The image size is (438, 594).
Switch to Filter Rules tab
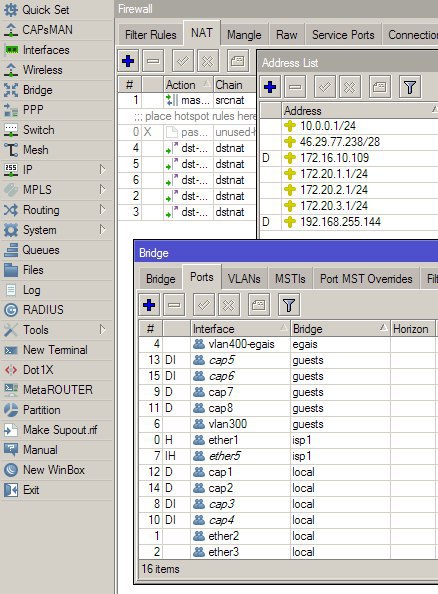(150, 35)
